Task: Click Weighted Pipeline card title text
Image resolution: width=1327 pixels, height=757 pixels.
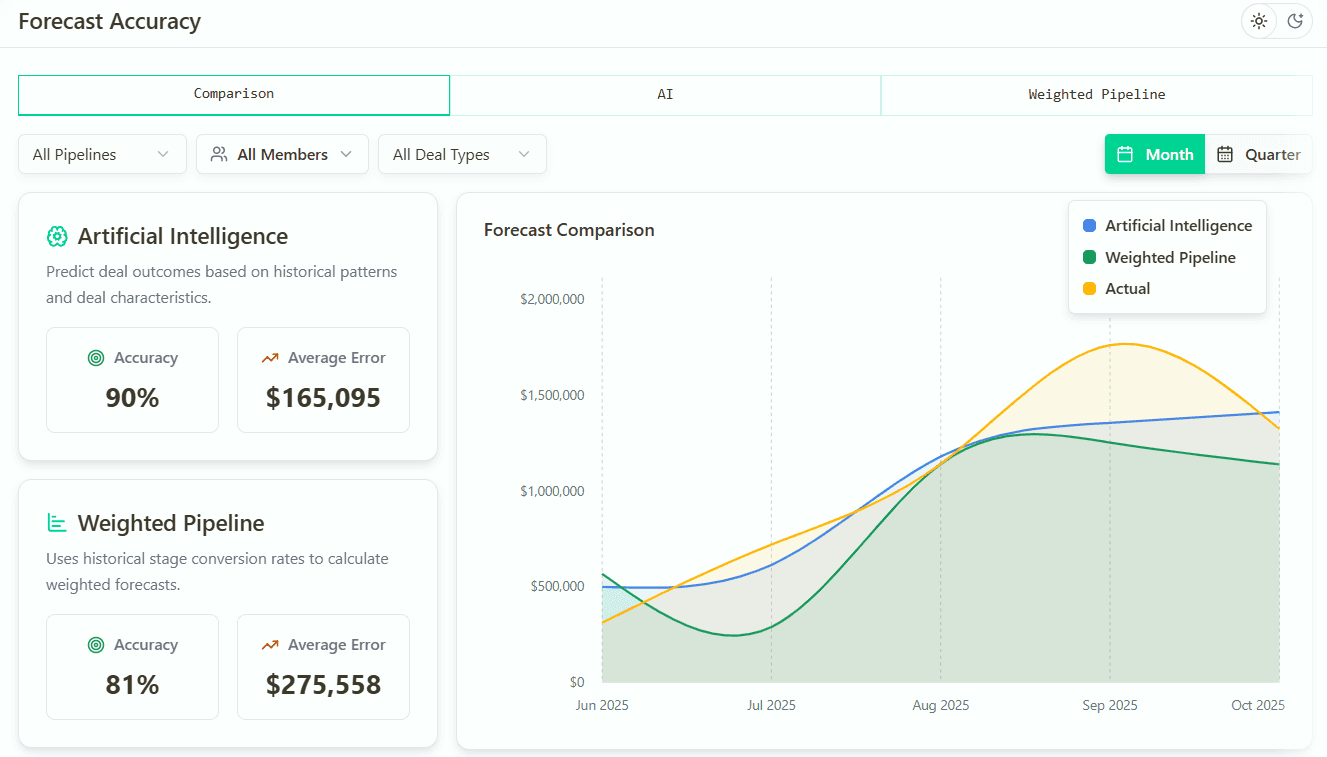Action: [171, 523]
